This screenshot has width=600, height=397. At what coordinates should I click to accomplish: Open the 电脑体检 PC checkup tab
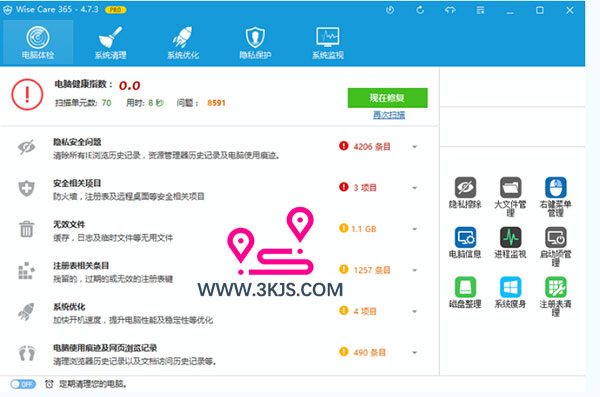[x=38, y=42]
